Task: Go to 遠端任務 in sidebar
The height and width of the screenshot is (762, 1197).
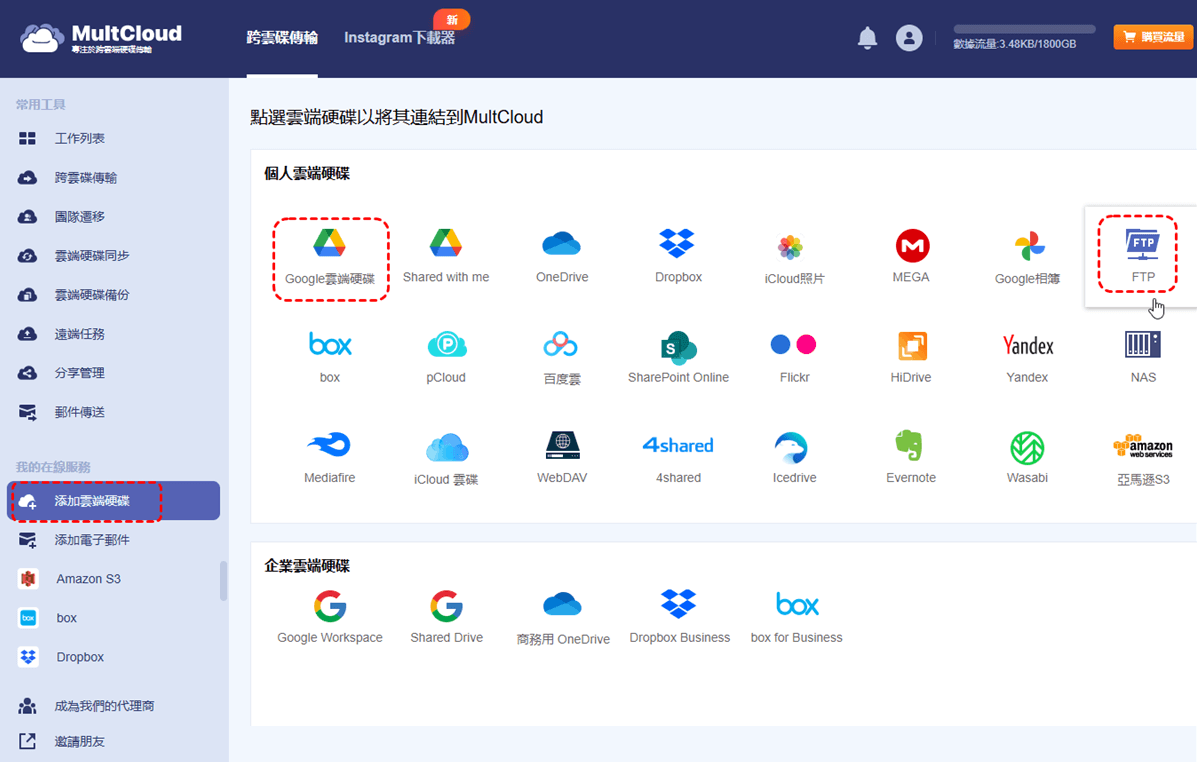Action: tap(79, 334)
